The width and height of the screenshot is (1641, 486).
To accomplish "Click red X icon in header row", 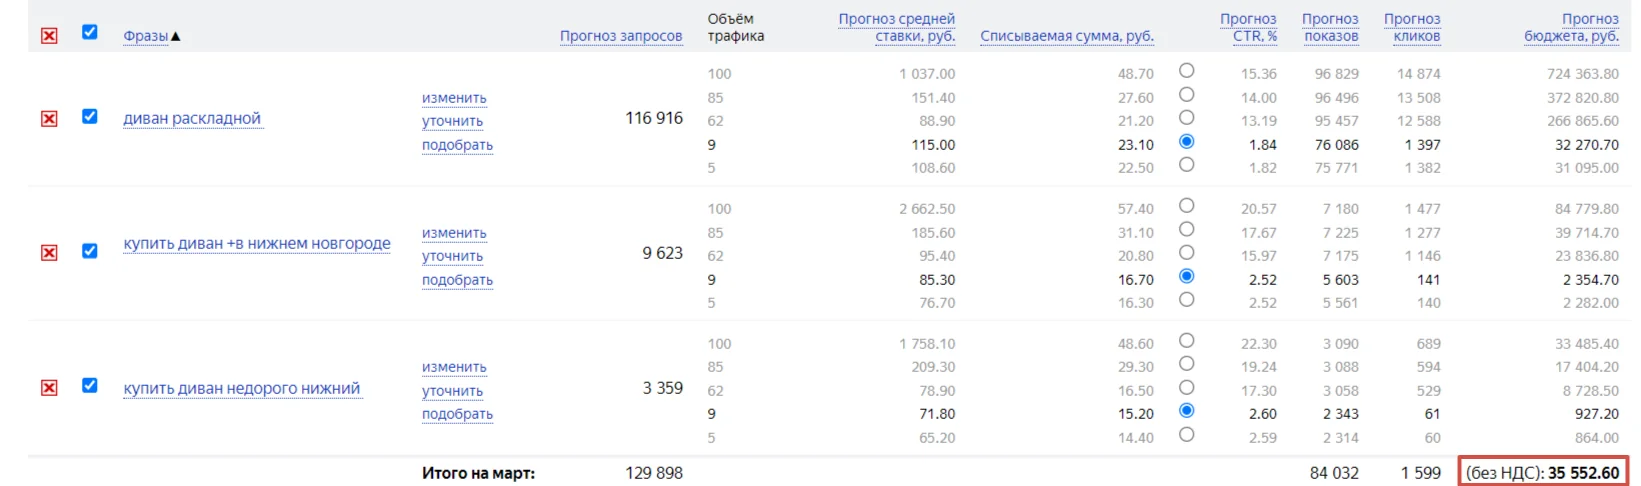I will pos(49,36).
